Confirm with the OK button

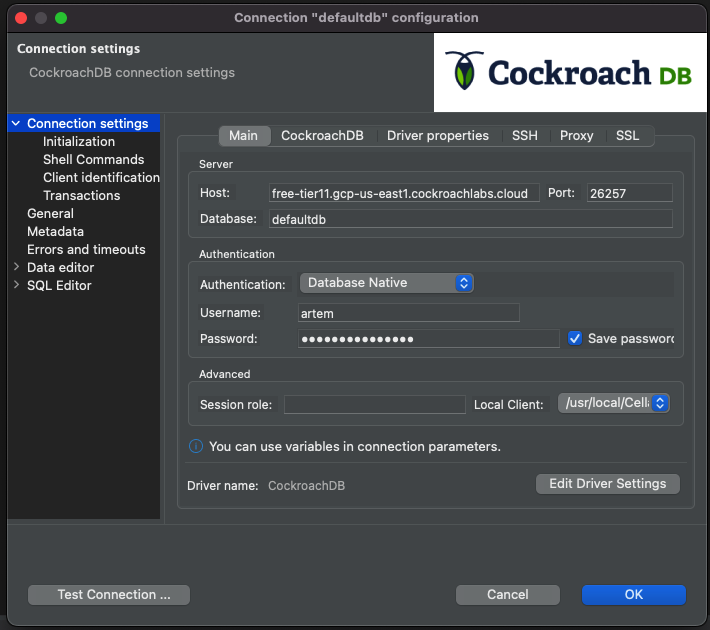(x=633, y=595)
